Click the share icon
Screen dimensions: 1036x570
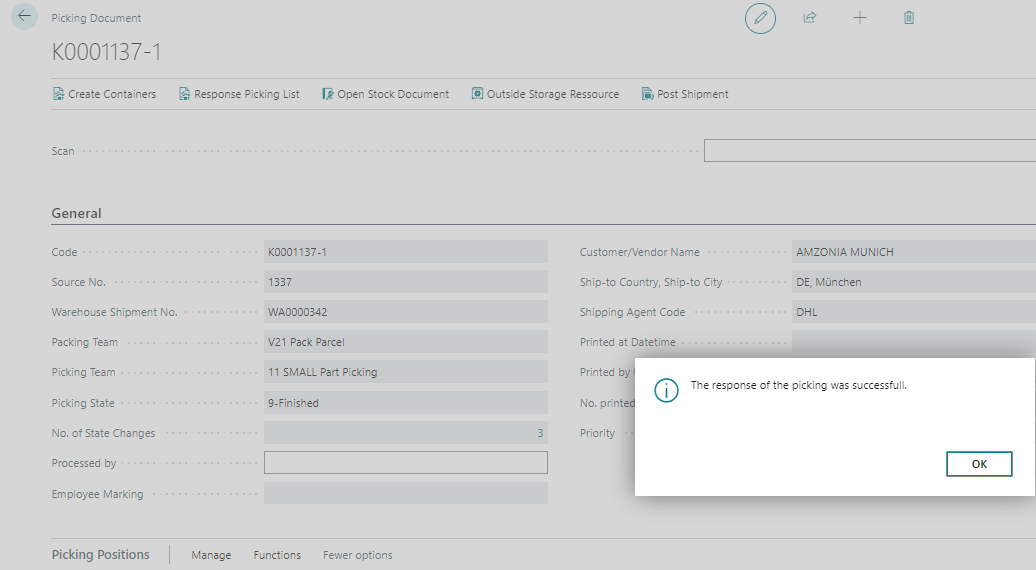810,18
